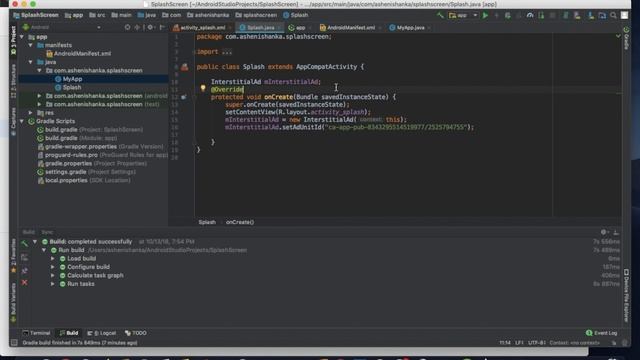Click the SplashScreen breadcrumb in navigation bar
Image resolution: width=640 pixels, height=360 pixels.
[x=36, y=16]
